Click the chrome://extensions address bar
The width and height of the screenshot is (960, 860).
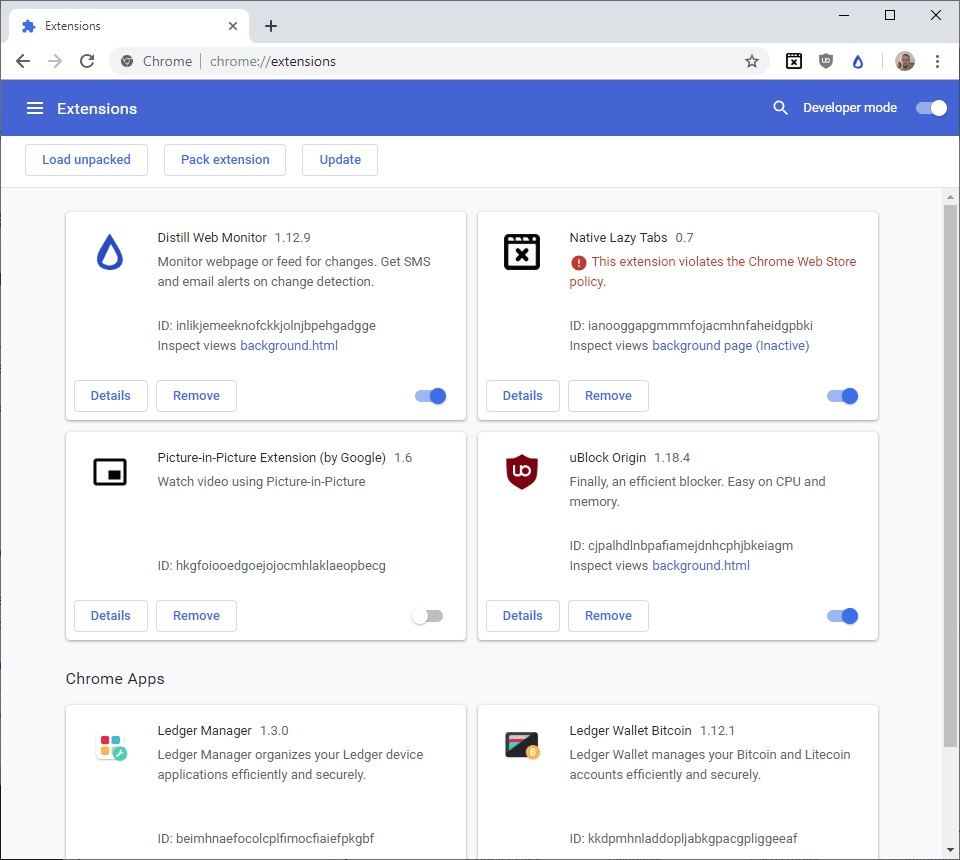439,61
